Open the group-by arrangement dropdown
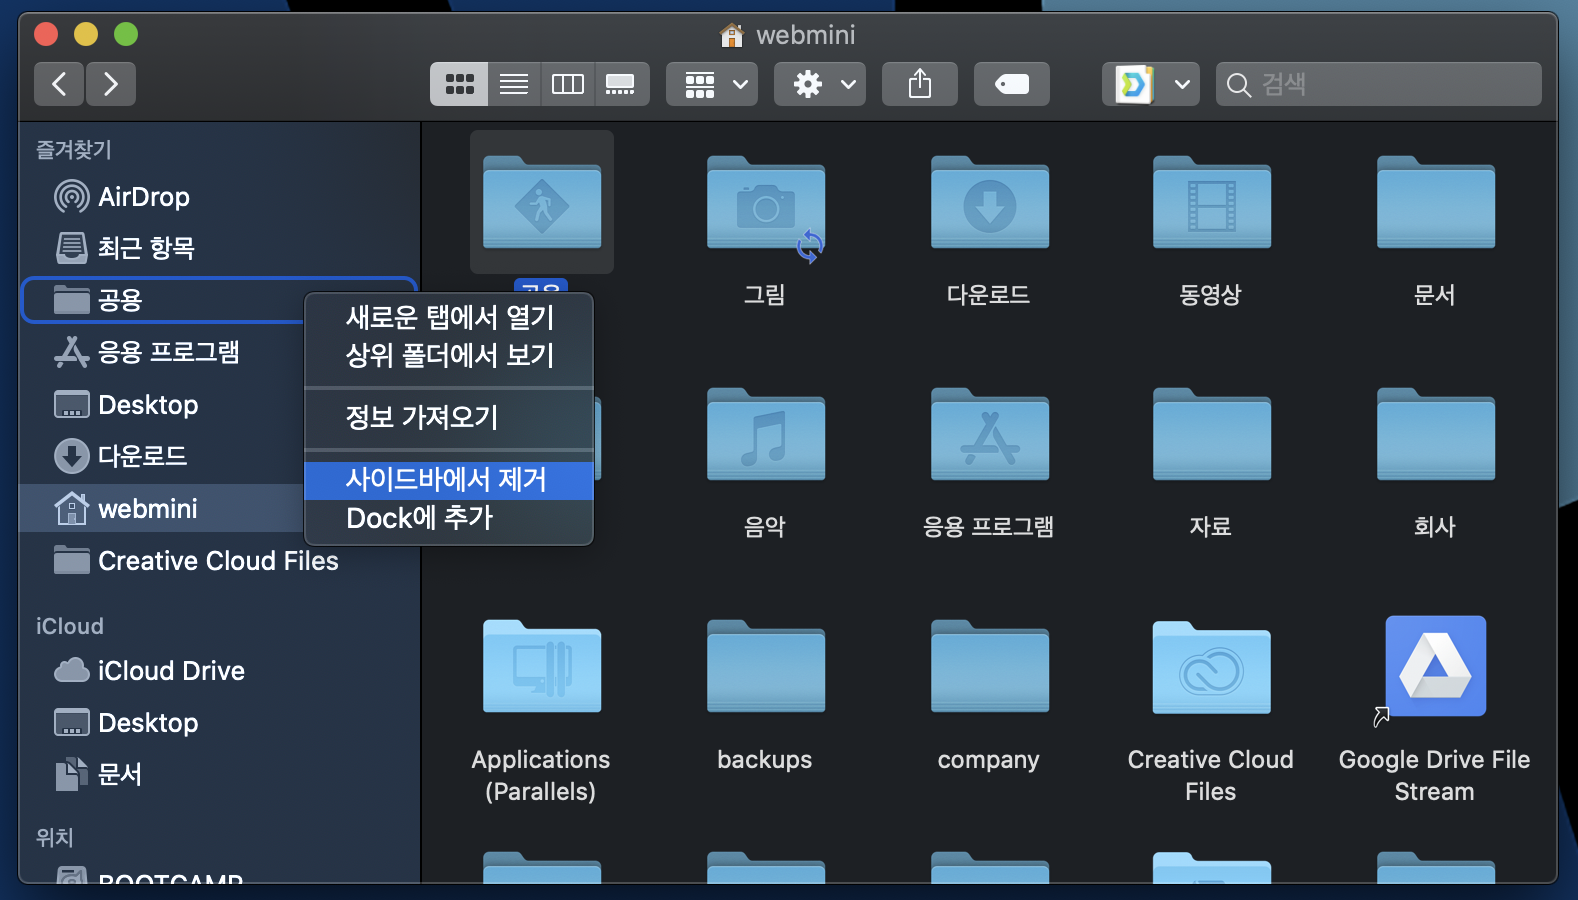The width and height of the screenshot is (1578, 900). [x=712, y=84]
